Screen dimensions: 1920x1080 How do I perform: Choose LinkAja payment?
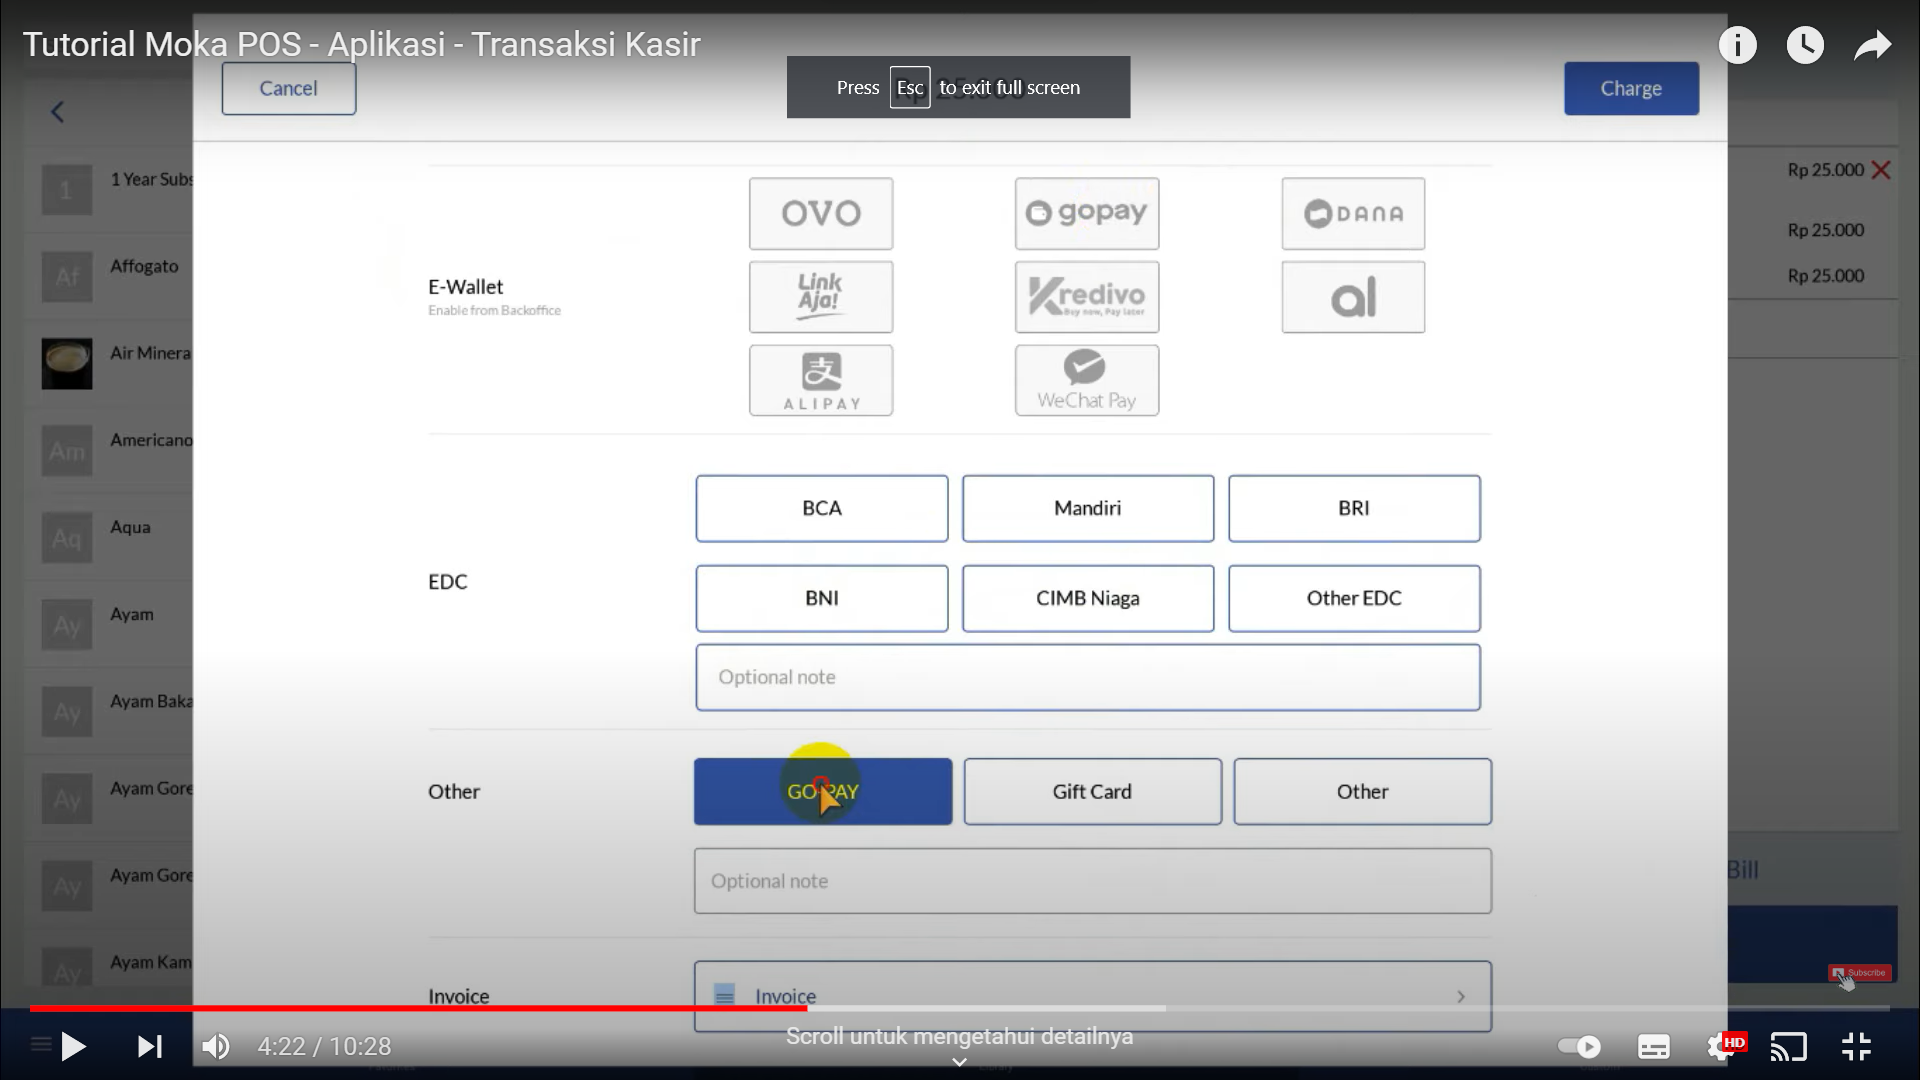point(820,297)
